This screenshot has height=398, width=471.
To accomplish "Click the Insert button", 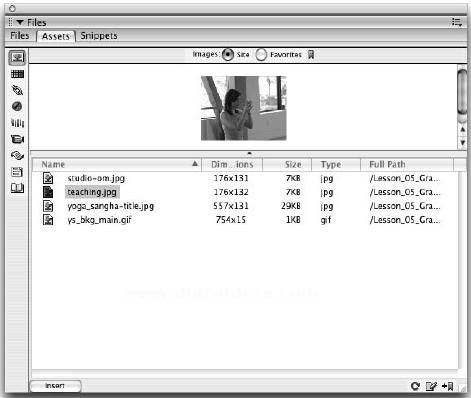I will pos(55,386).
